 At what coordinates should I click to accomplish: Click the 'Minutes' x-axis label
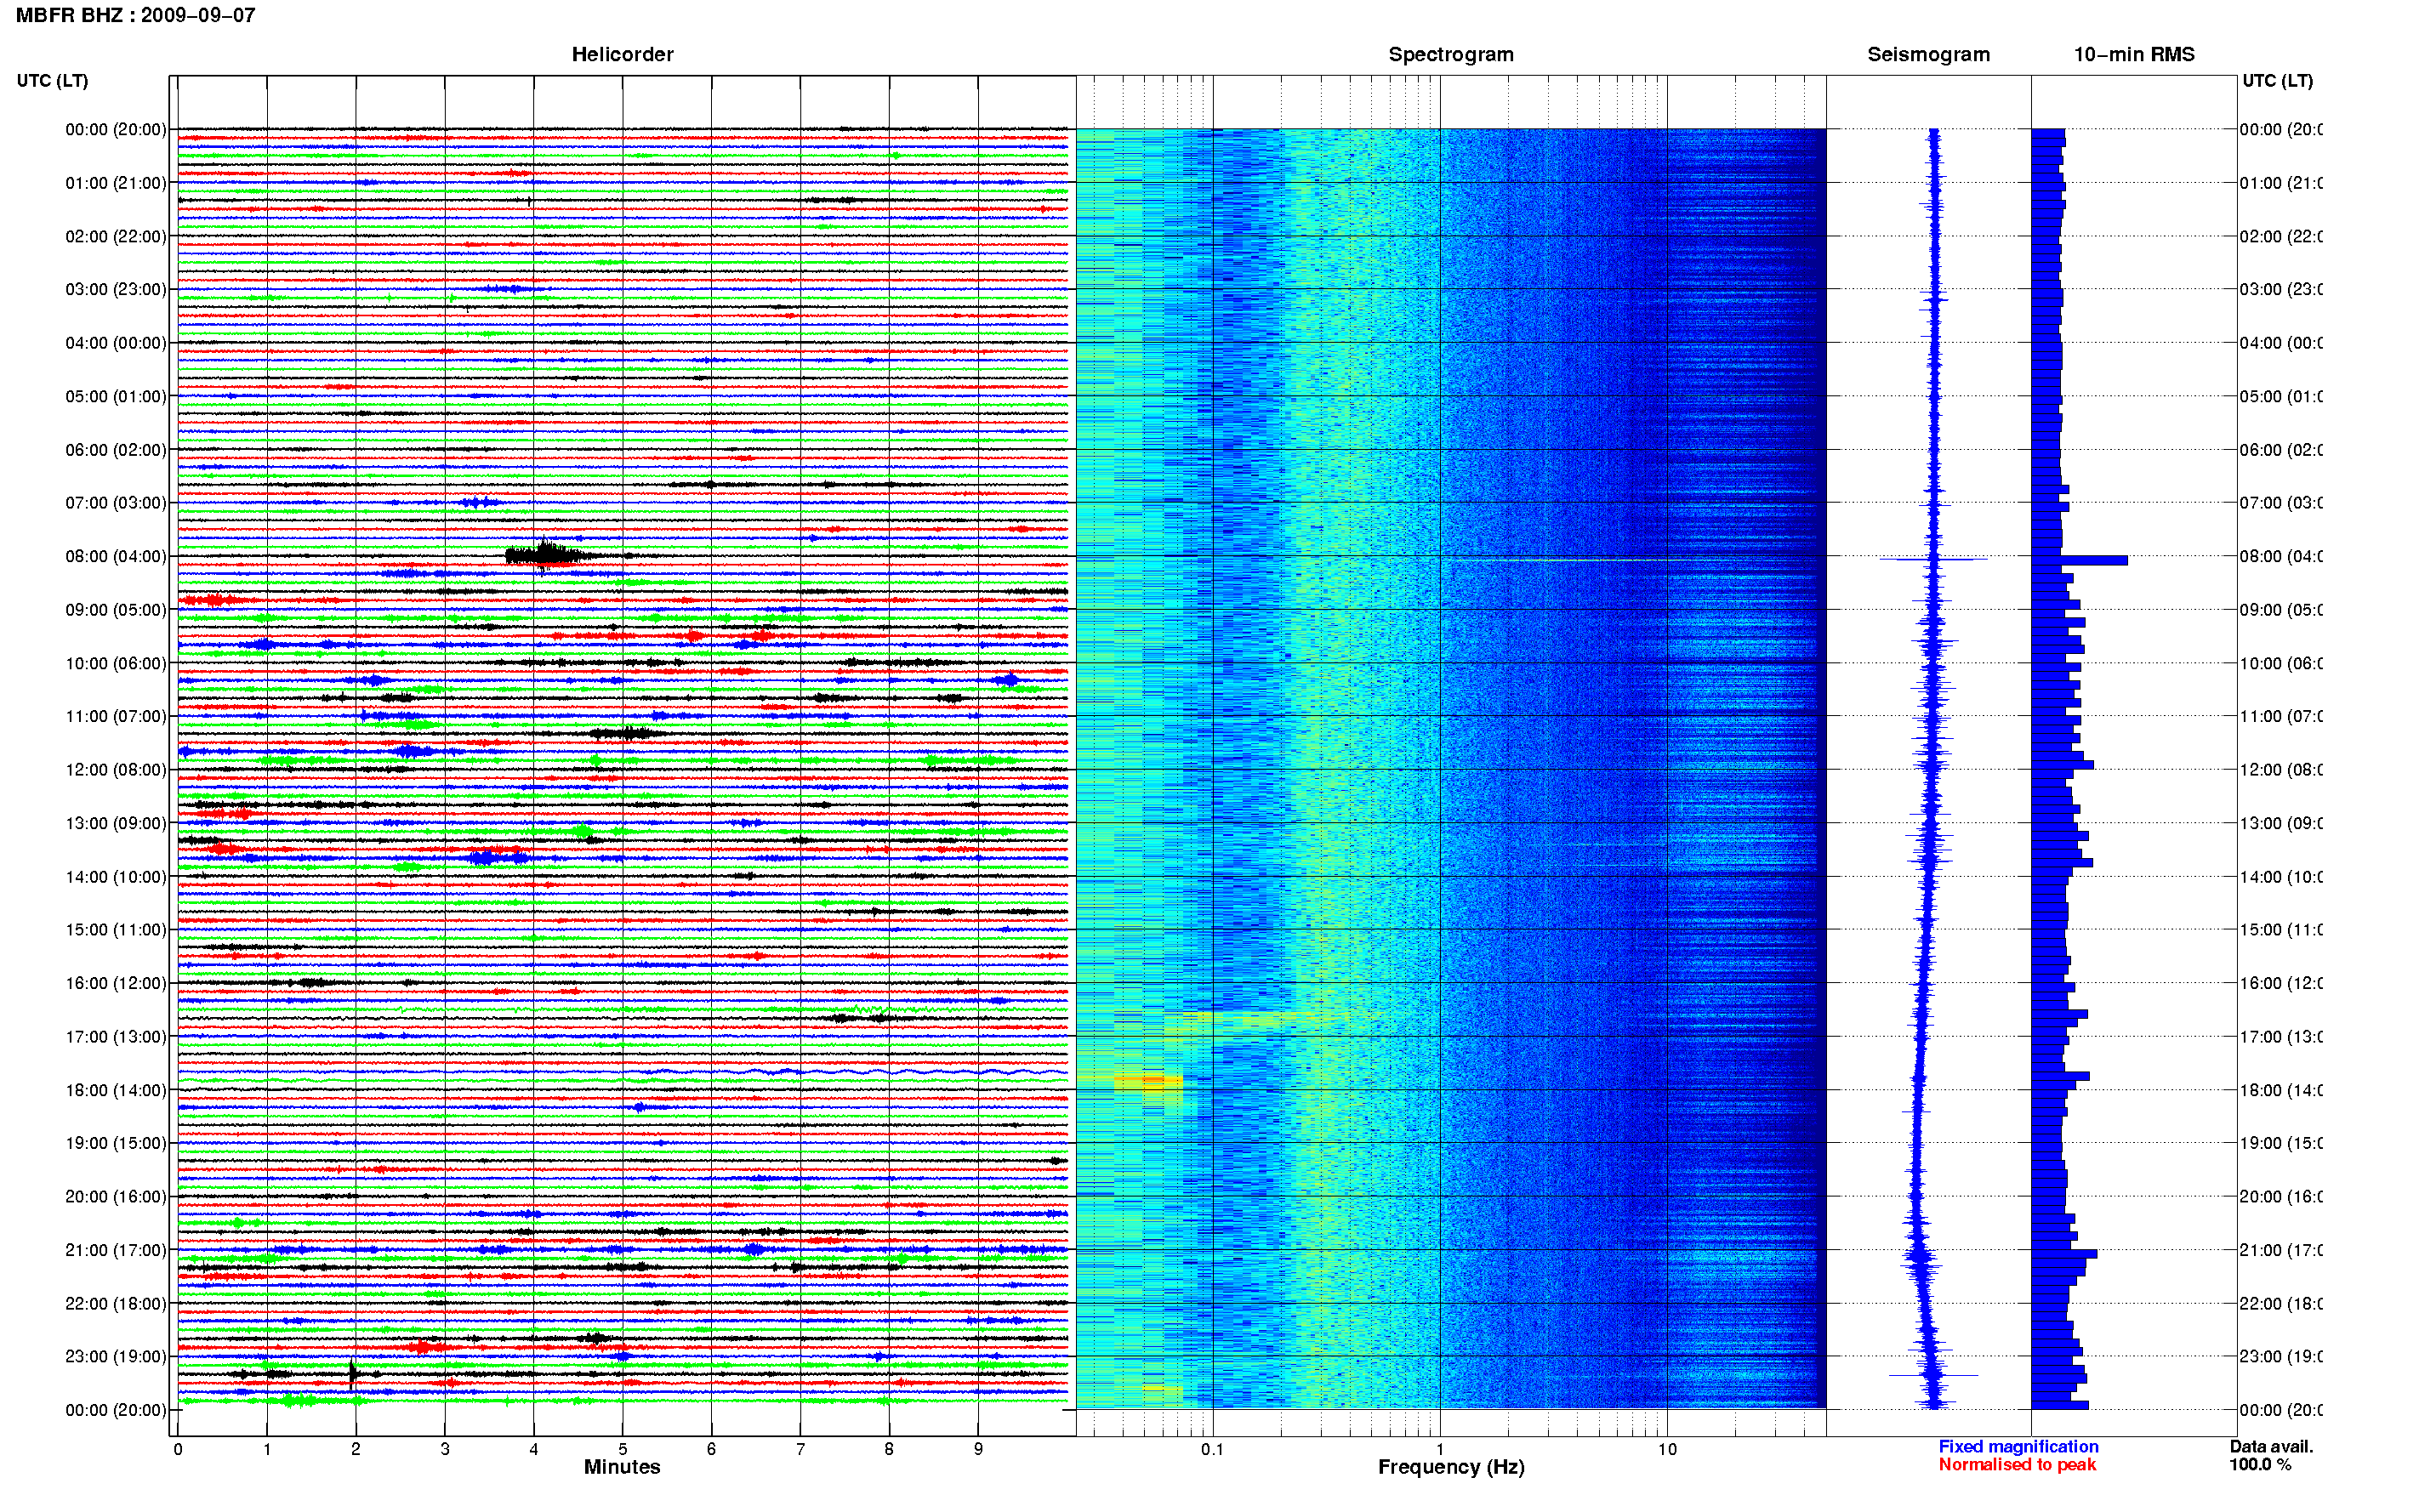click(622, 1467)
